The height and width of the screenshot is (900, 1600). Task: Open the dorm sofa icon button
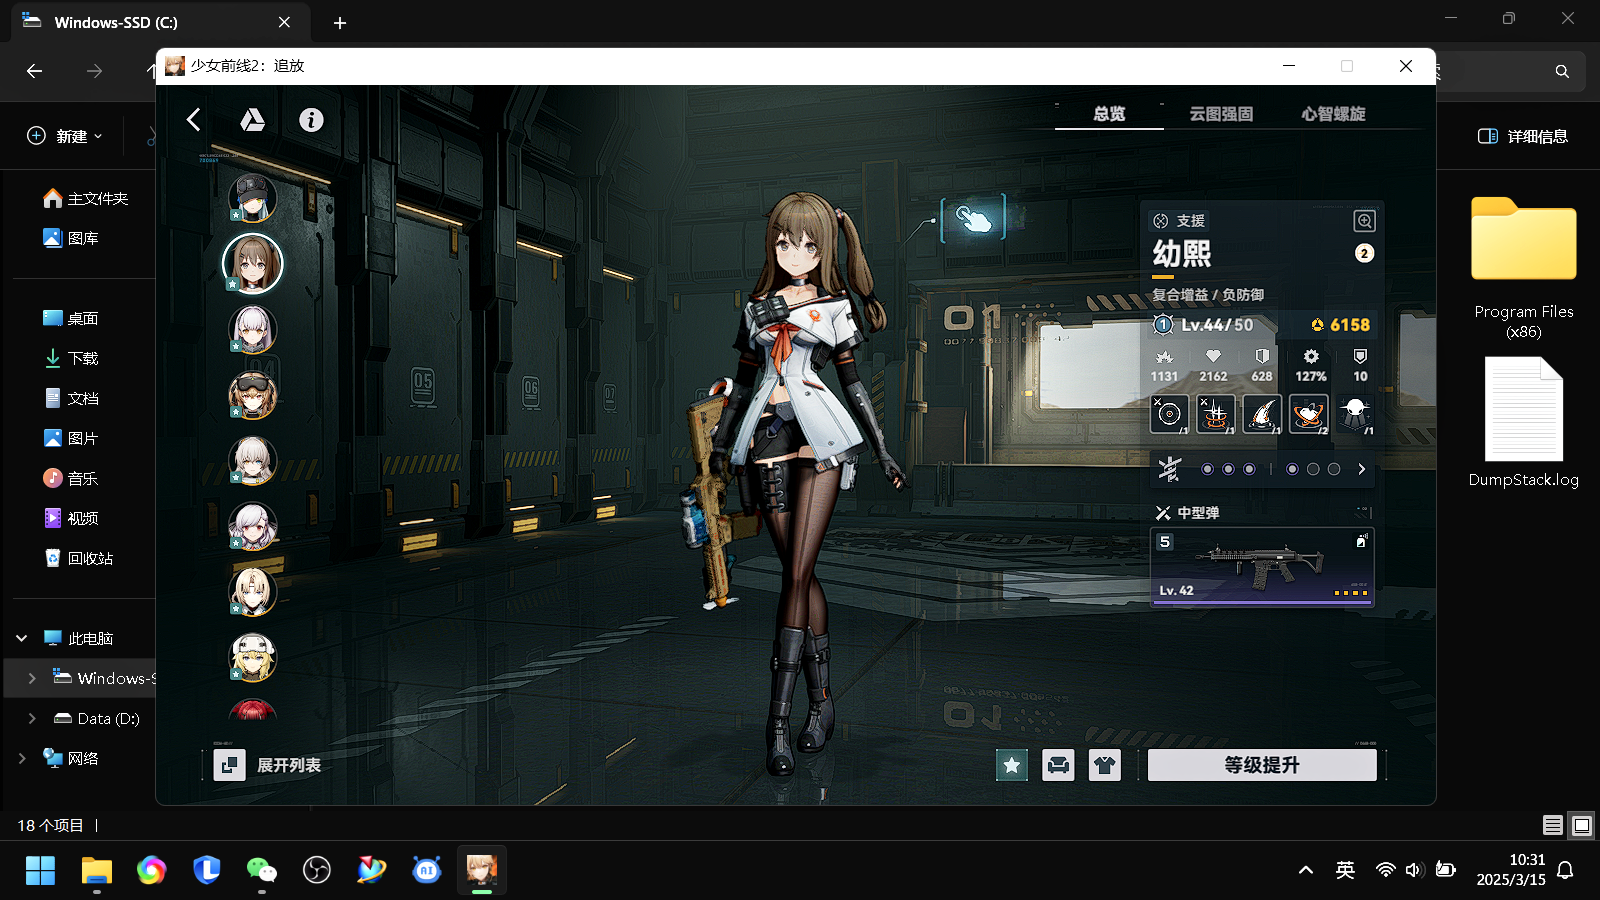(1058, 765)
